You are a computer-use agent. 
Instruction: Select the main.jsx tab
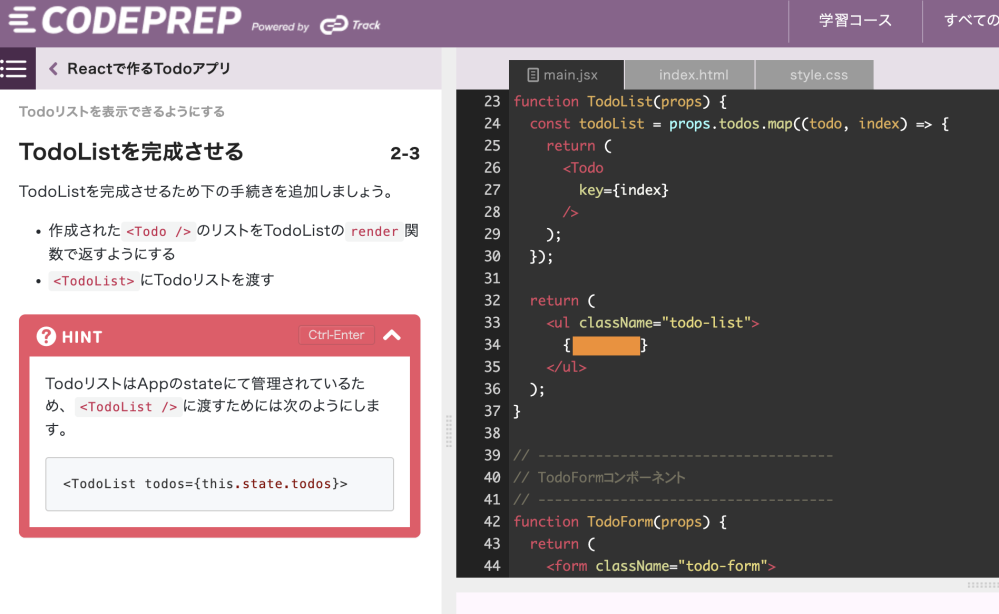(570, 75)
